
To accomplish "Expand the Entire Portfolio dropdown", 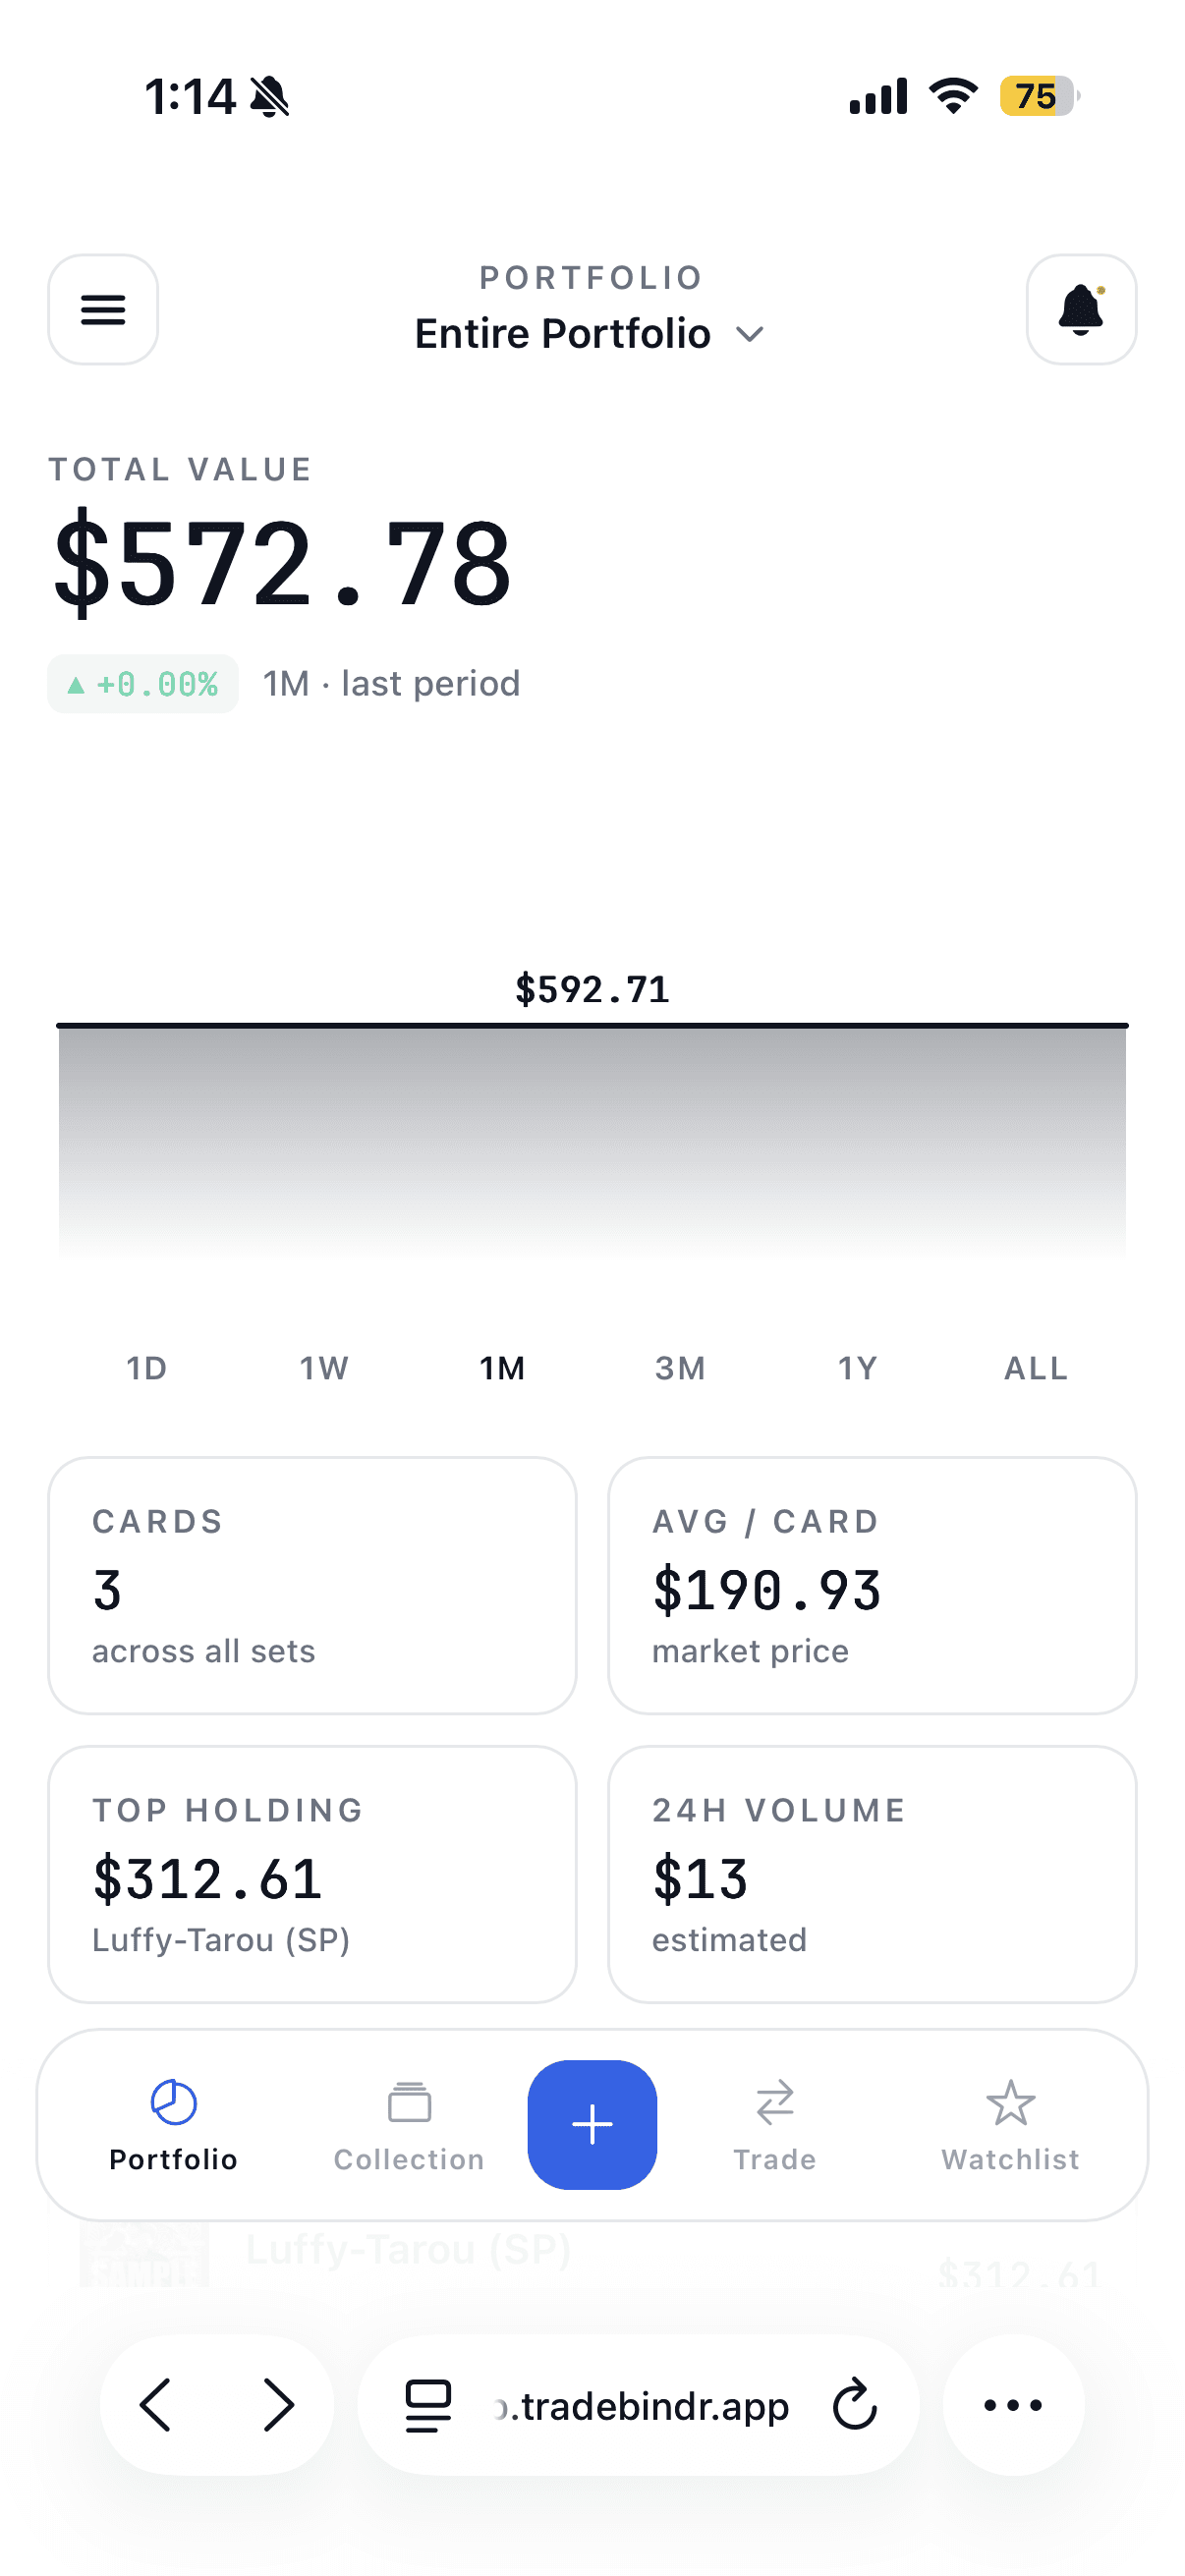I will pyautogui.click(x=590, y=334).
